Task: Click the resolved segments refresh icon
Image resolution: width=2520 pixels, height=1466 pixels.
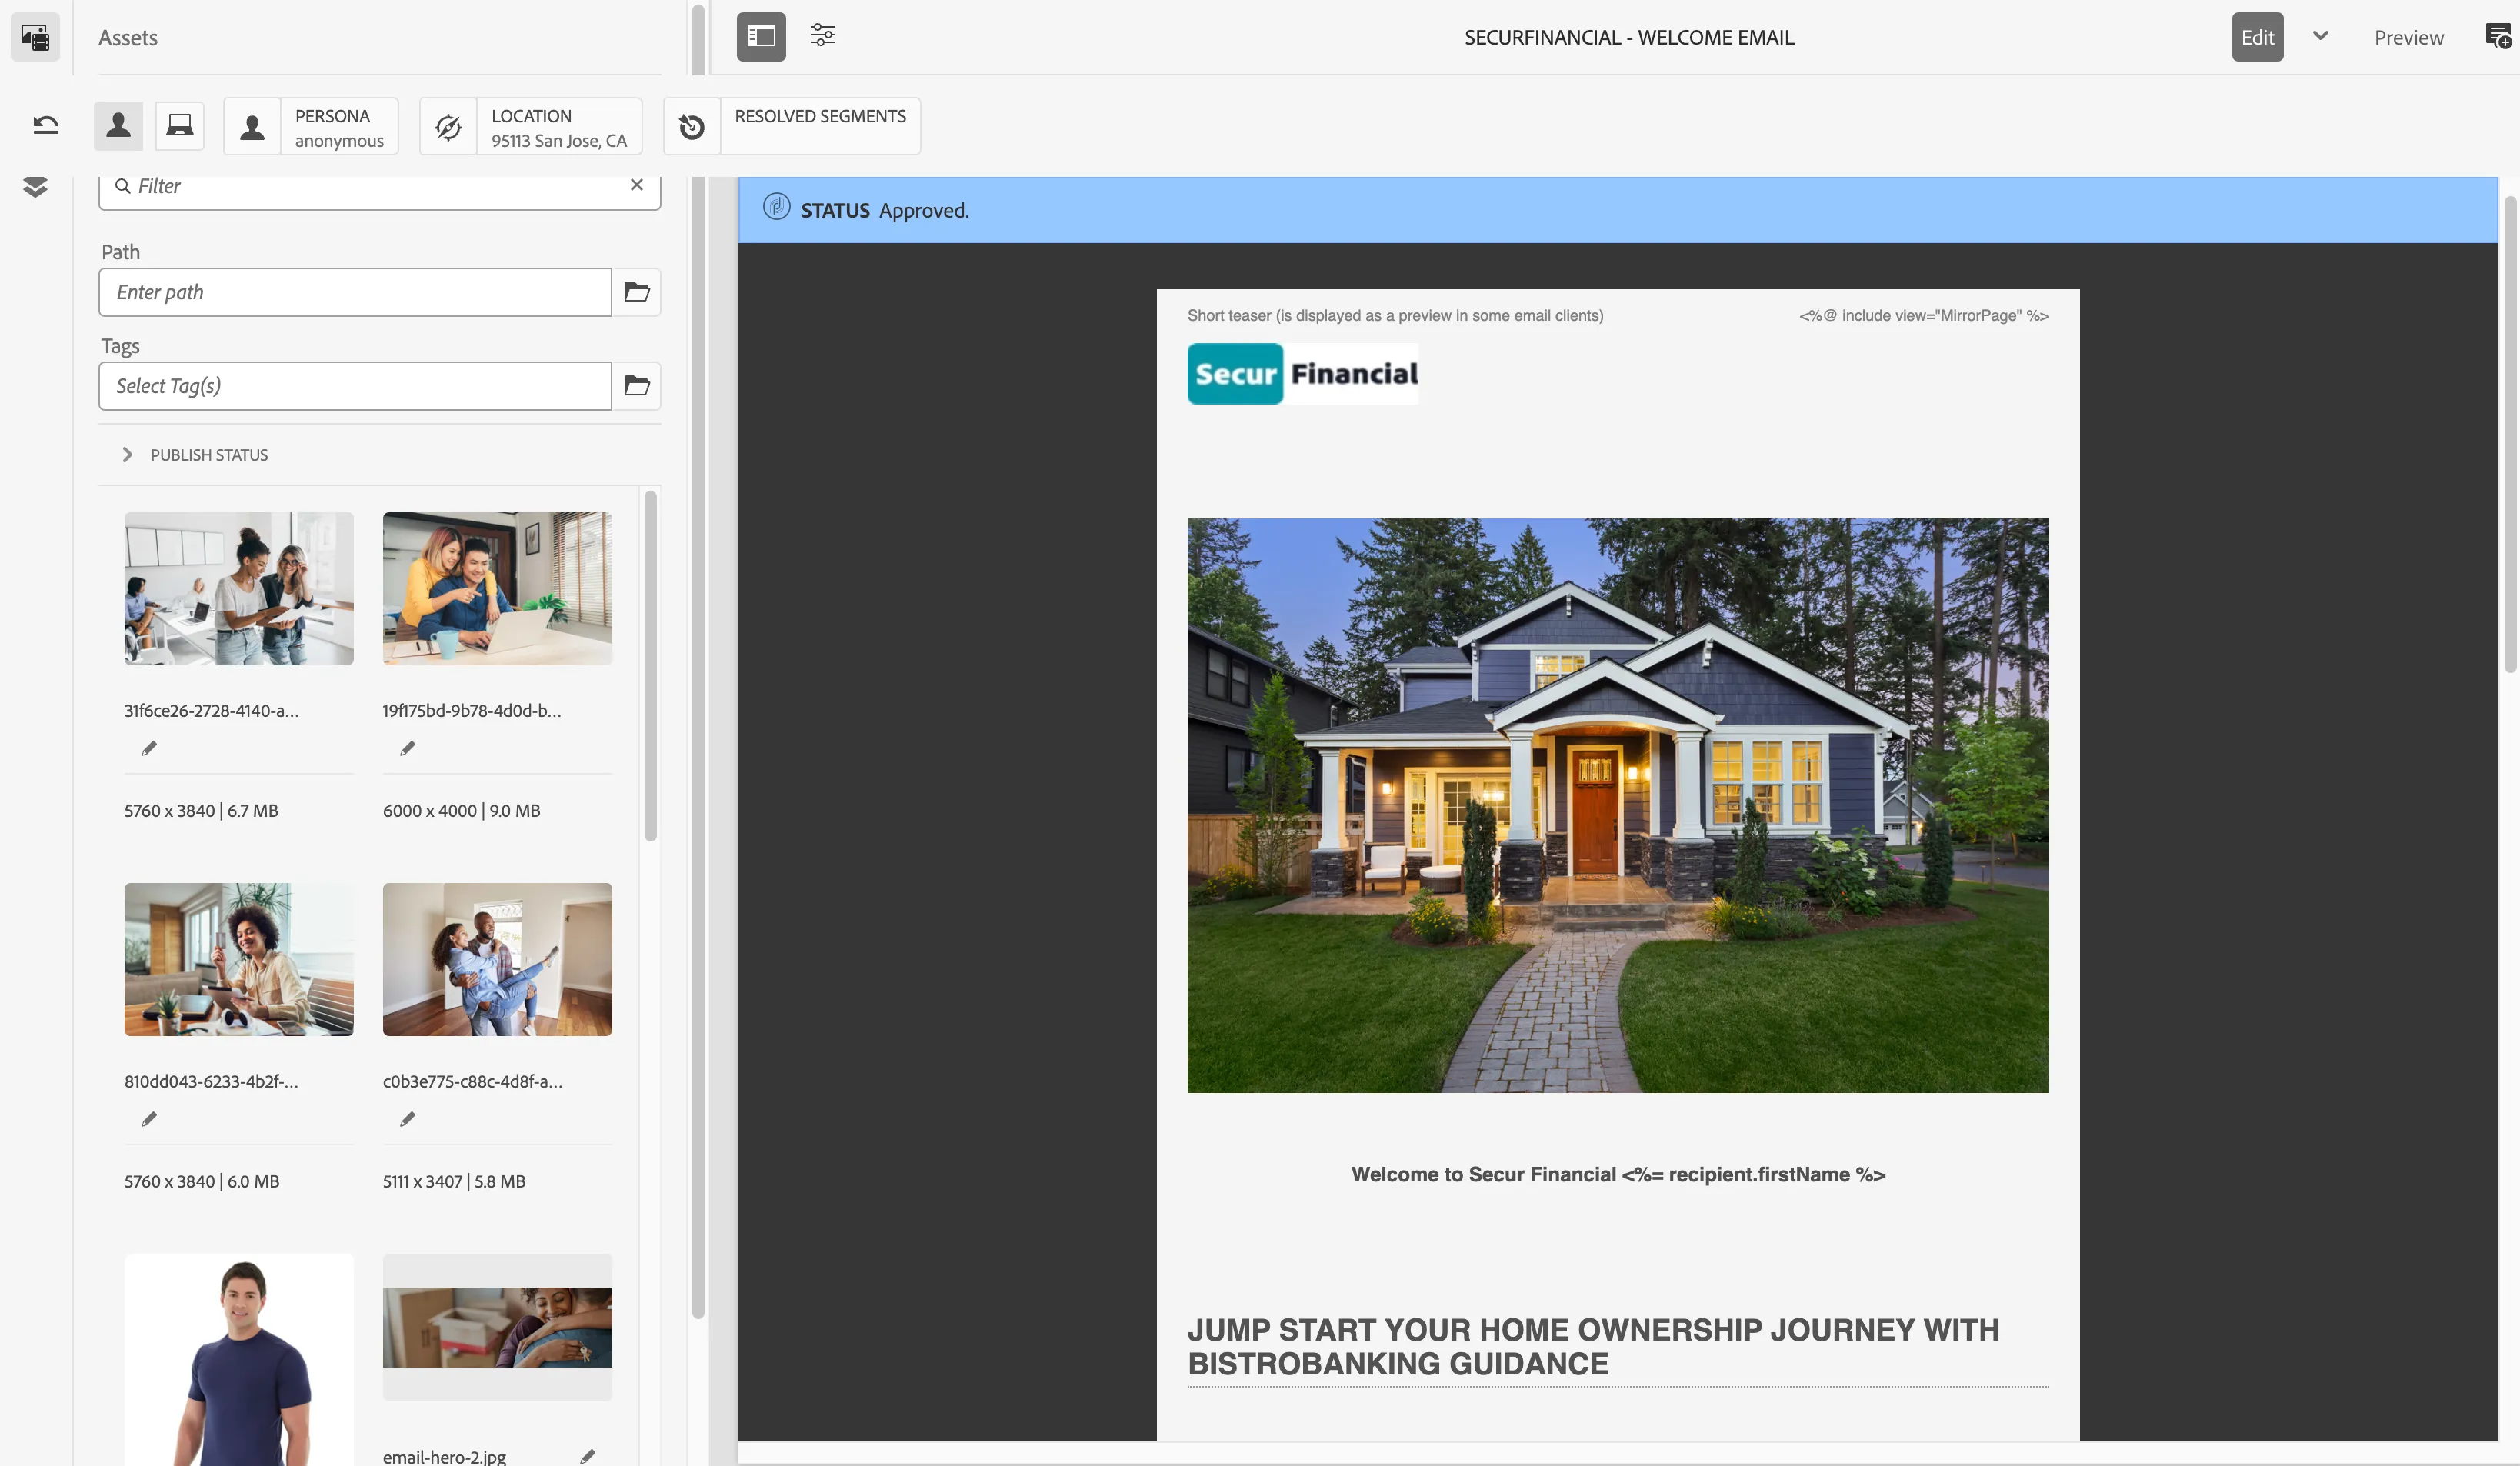Action: [692, 126]
